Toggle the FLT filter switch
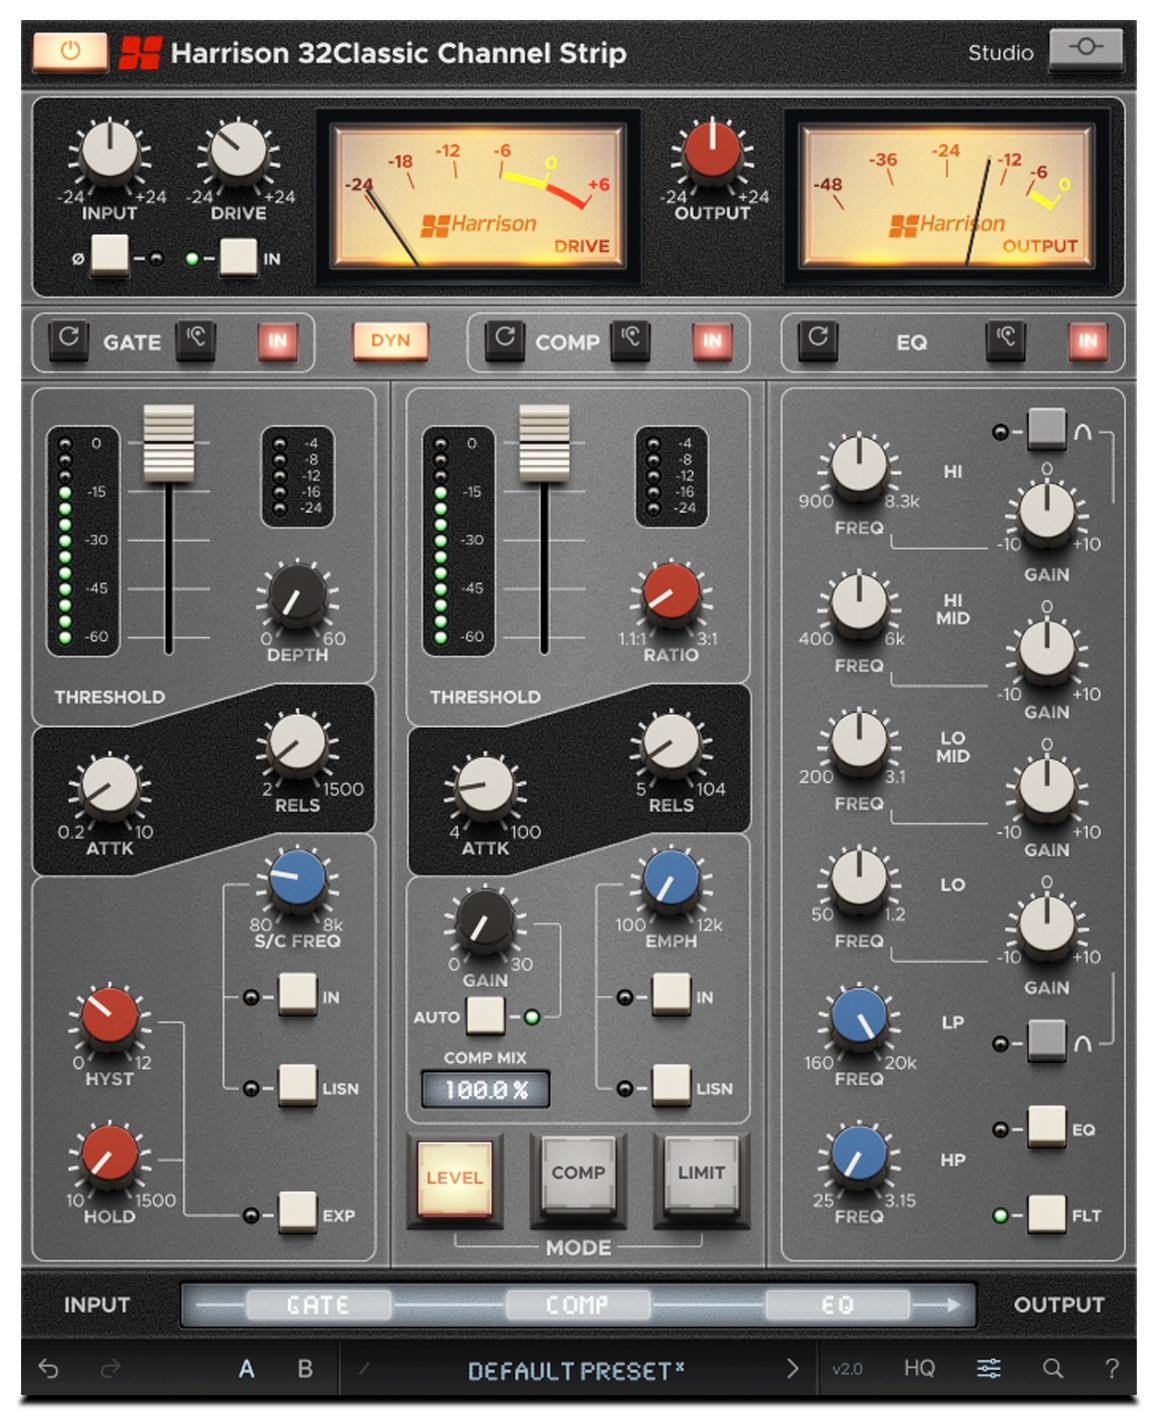This screenshot has width=1157, height=1418. pyautogui.click(x=1046, y=1214)
